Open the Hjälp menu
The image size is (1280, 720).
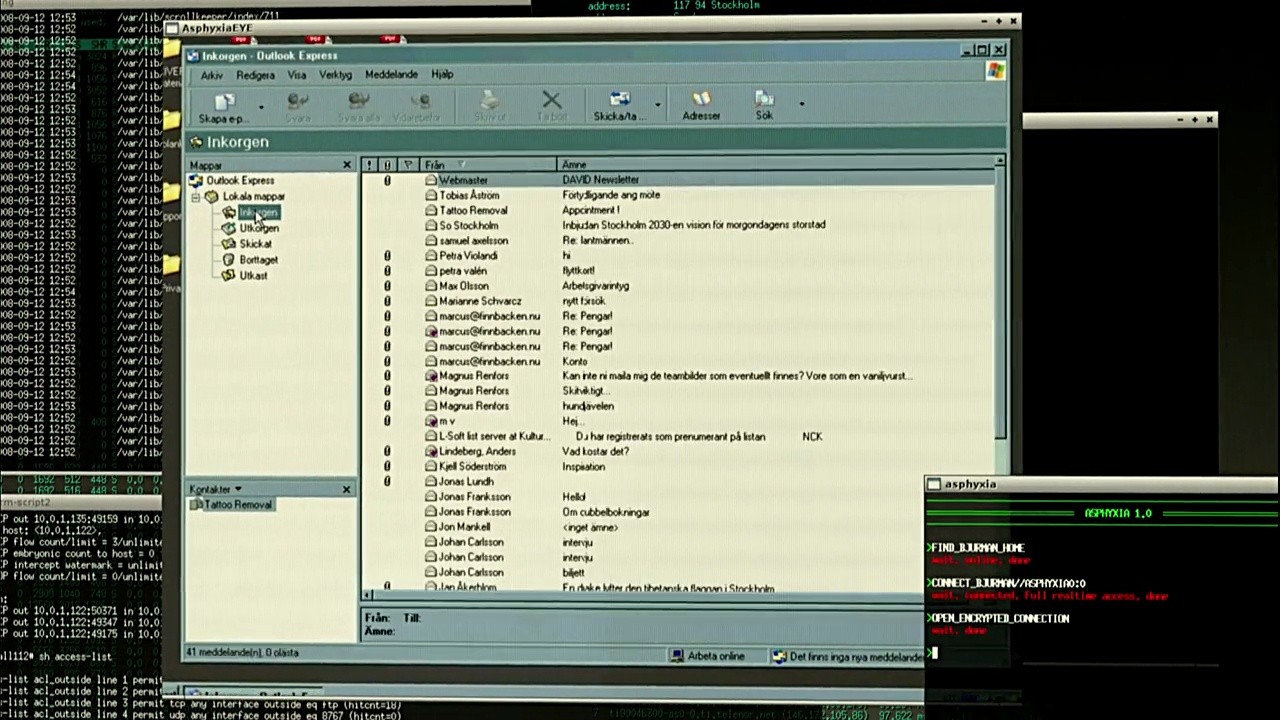point(442,74)
